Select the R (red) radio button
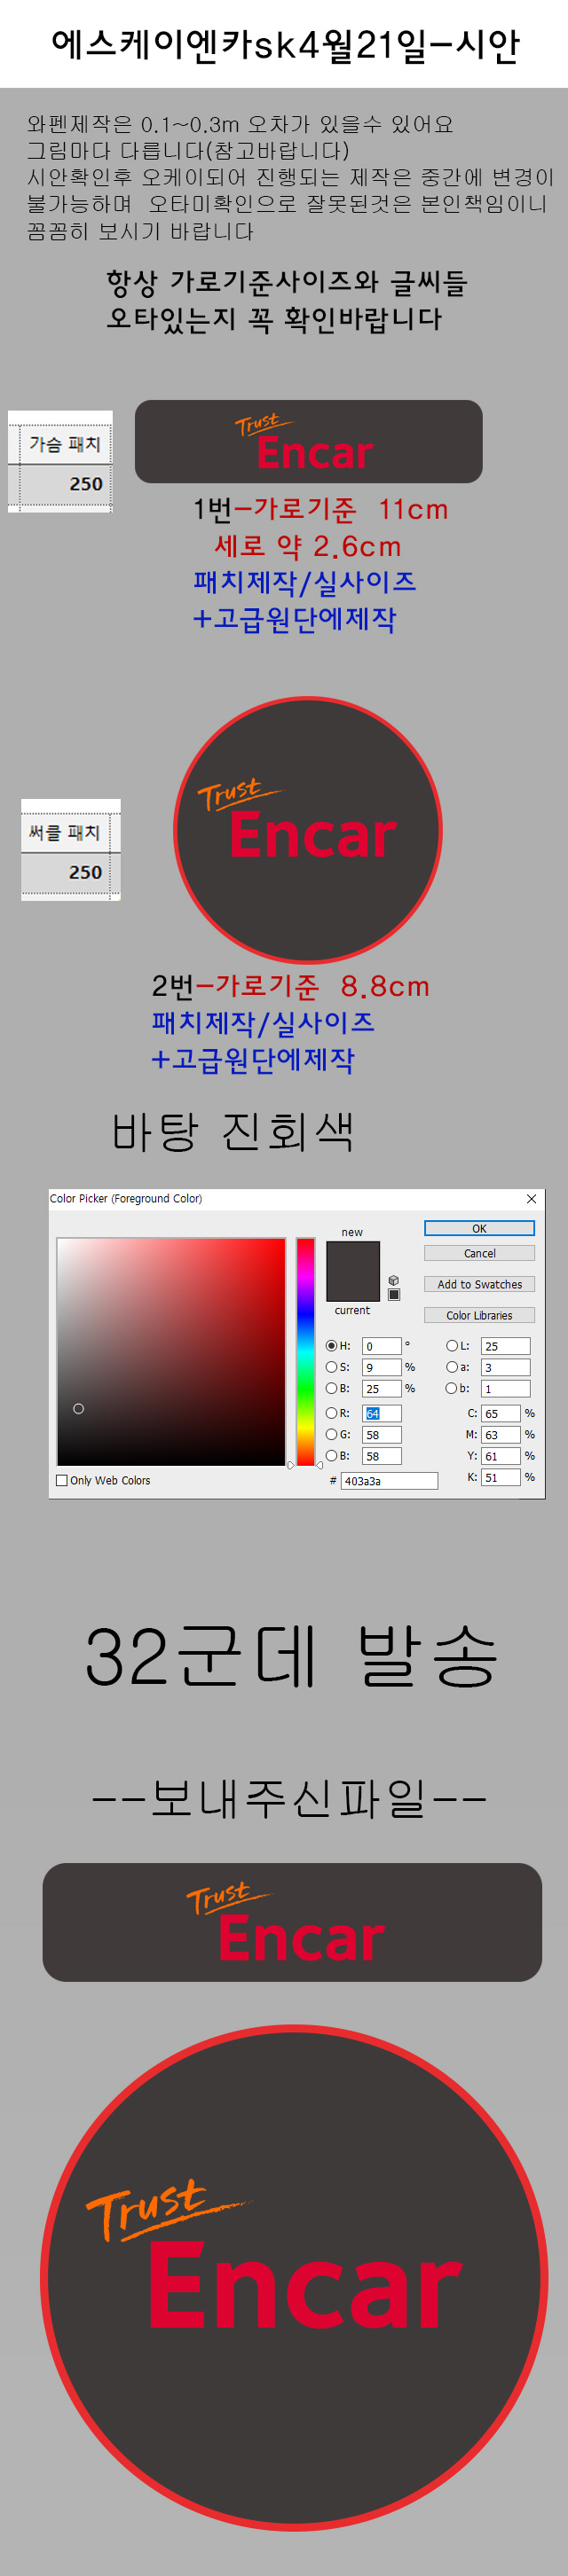 point(331,1413)
